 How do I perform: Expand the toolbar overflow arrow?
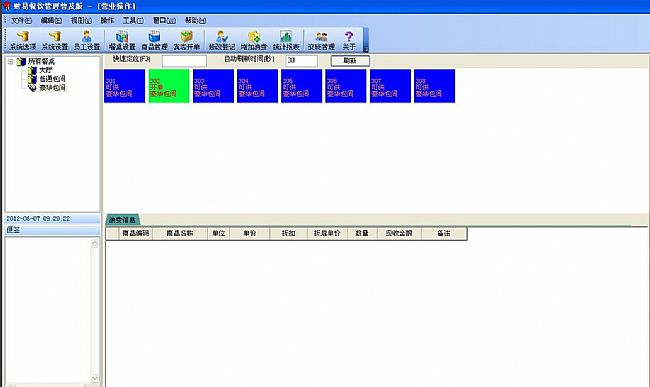pos(366,49)
